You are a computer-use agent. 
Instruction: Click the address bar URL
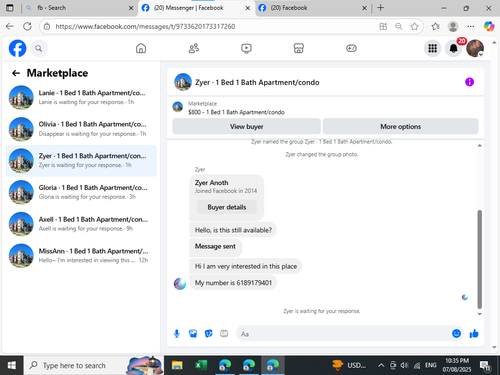pos(145,26)
